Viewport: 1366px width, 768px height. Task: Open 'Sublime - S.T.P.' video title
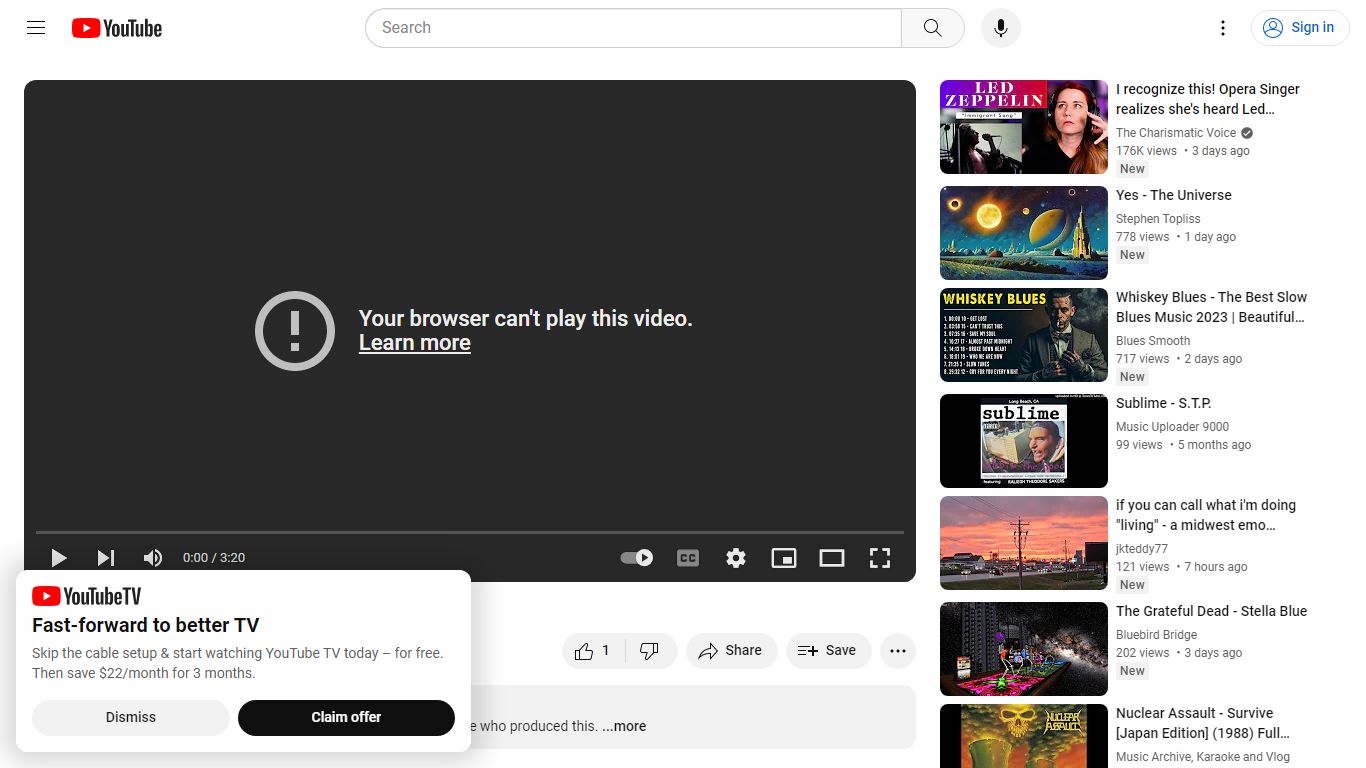(x=1164, y=403)
